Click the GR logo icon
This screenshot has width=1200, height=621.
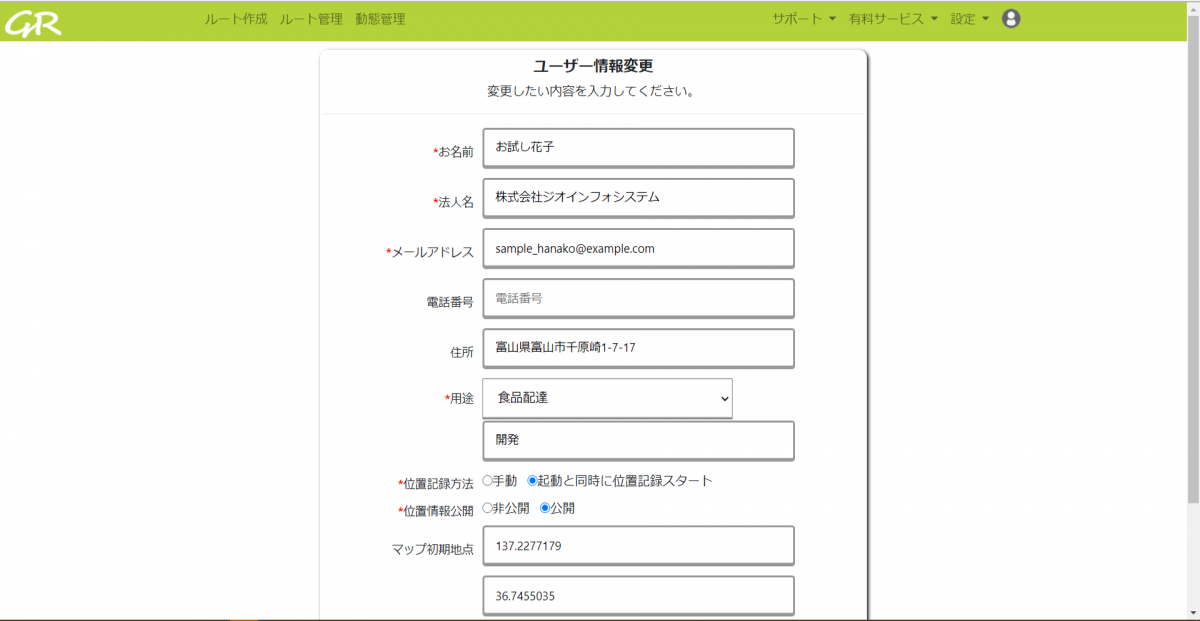click(x=33, y=21)
